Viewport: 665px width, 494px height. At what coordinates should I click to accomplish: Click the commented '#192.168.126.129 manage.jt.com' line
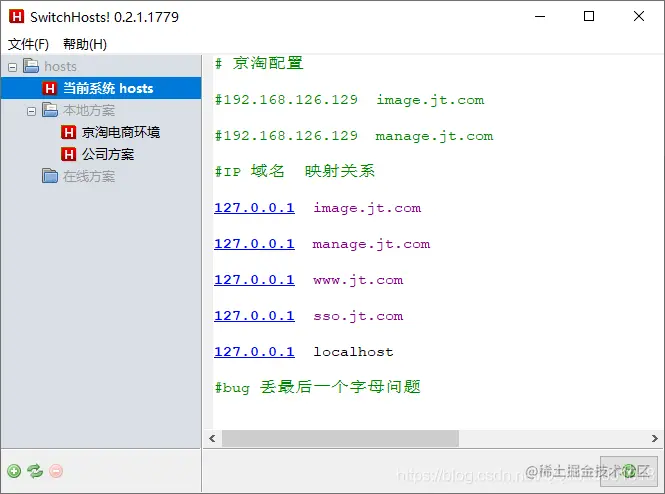[354, 136]
